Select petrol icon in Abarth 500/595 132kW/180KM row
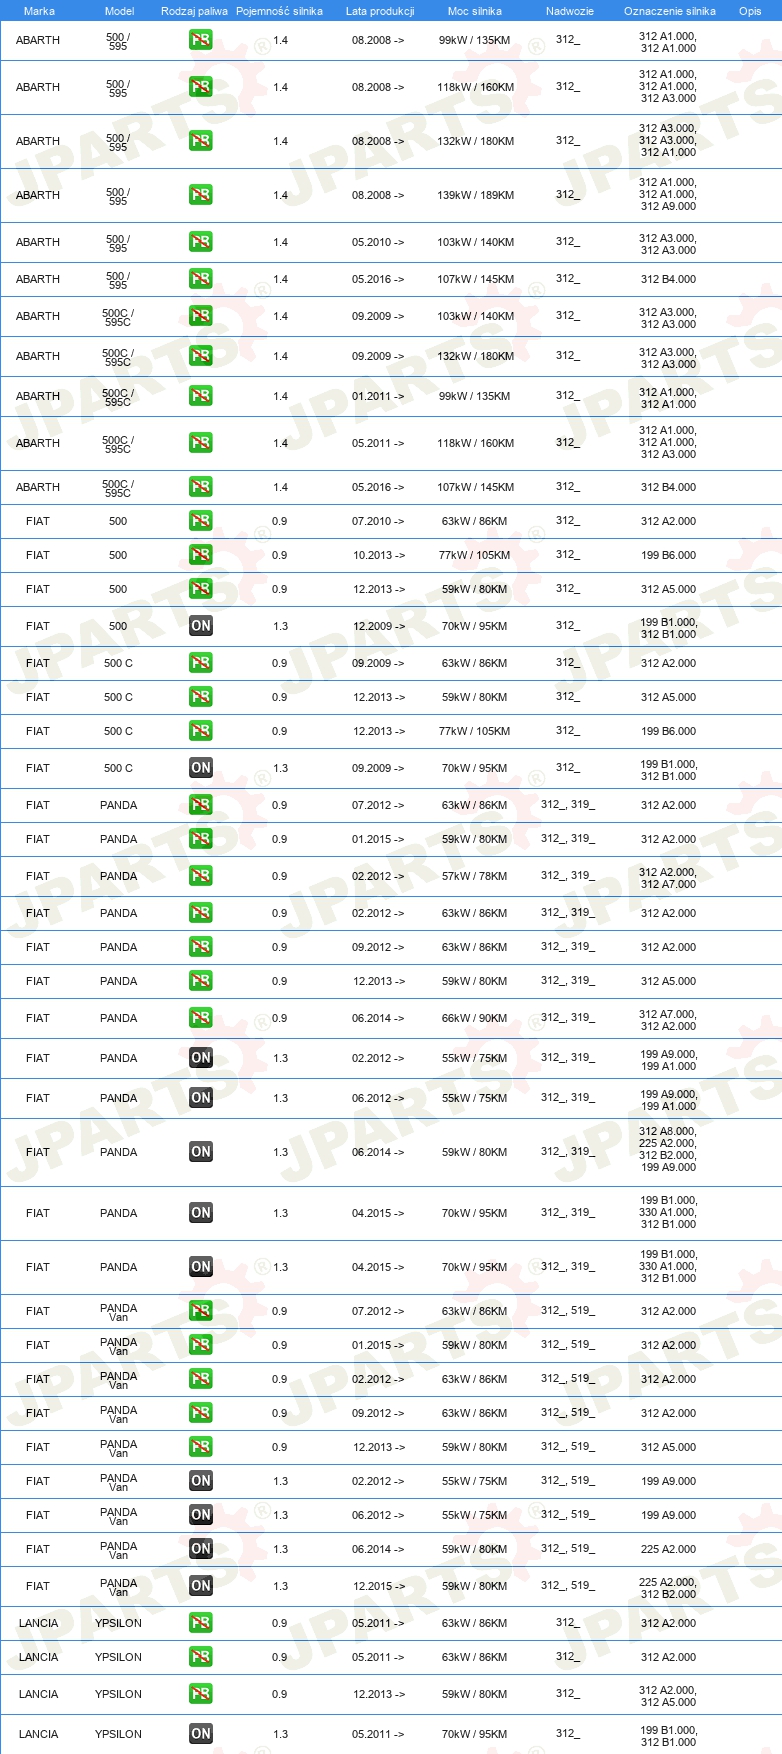This screenshot has height=1754, width=782. pos(201,141)
